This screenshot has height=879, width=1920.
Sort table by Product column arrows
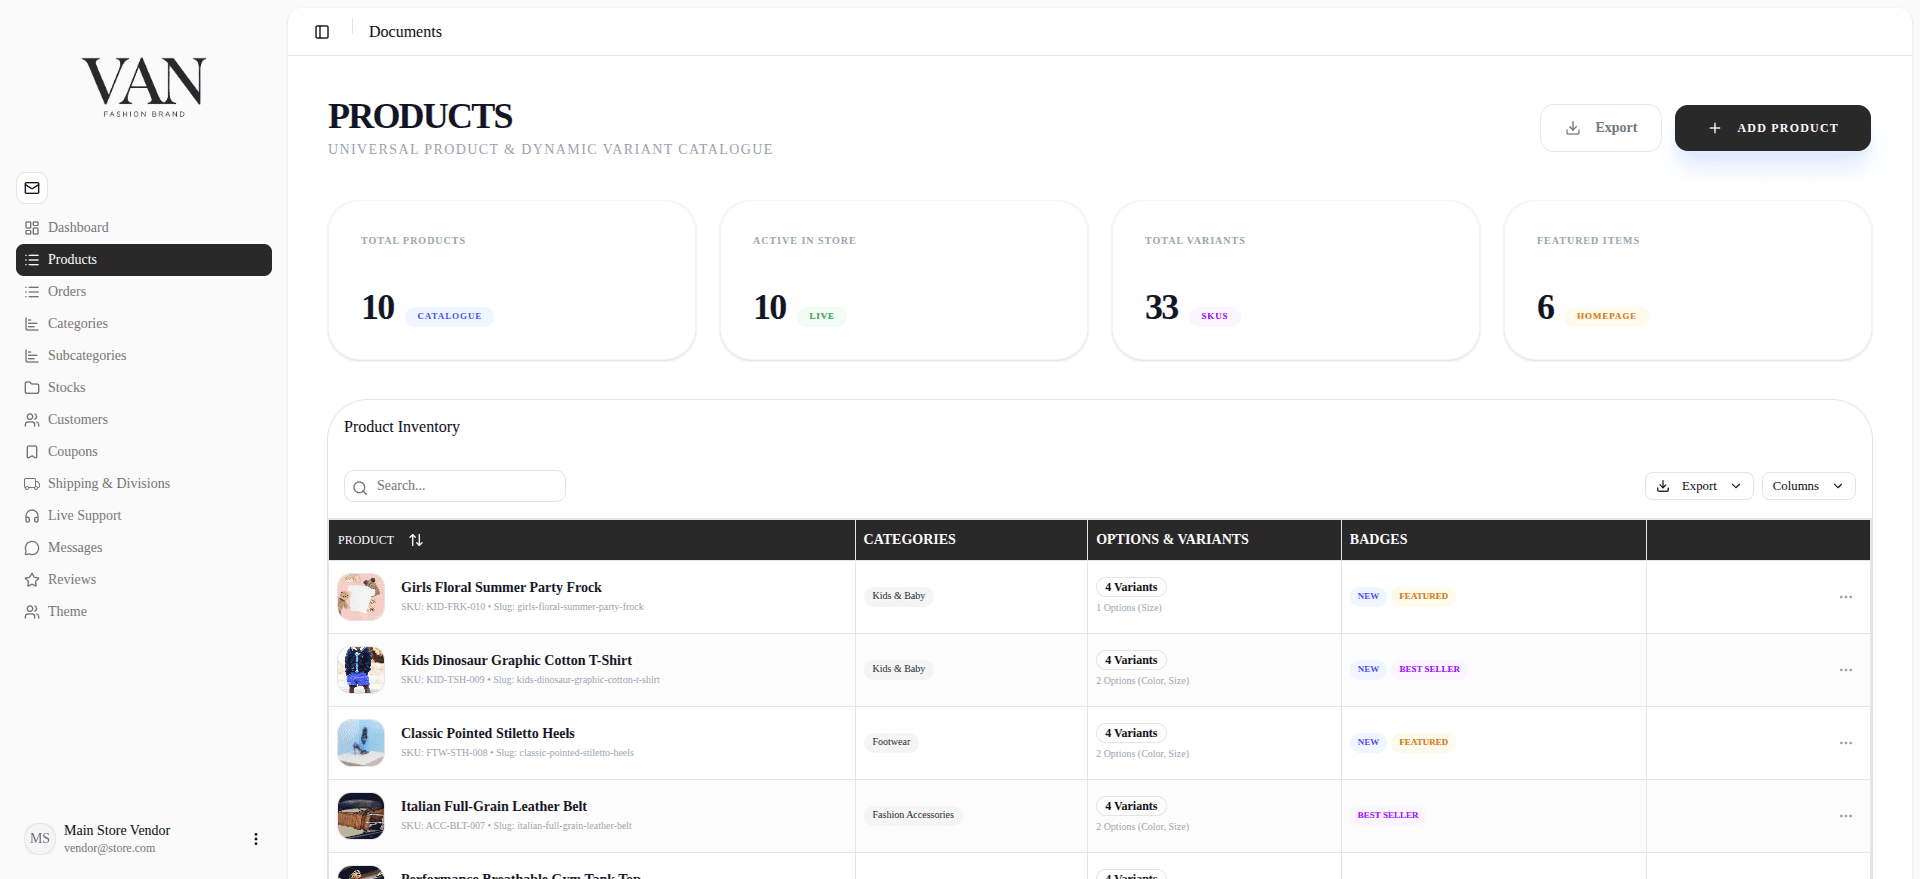416,540
